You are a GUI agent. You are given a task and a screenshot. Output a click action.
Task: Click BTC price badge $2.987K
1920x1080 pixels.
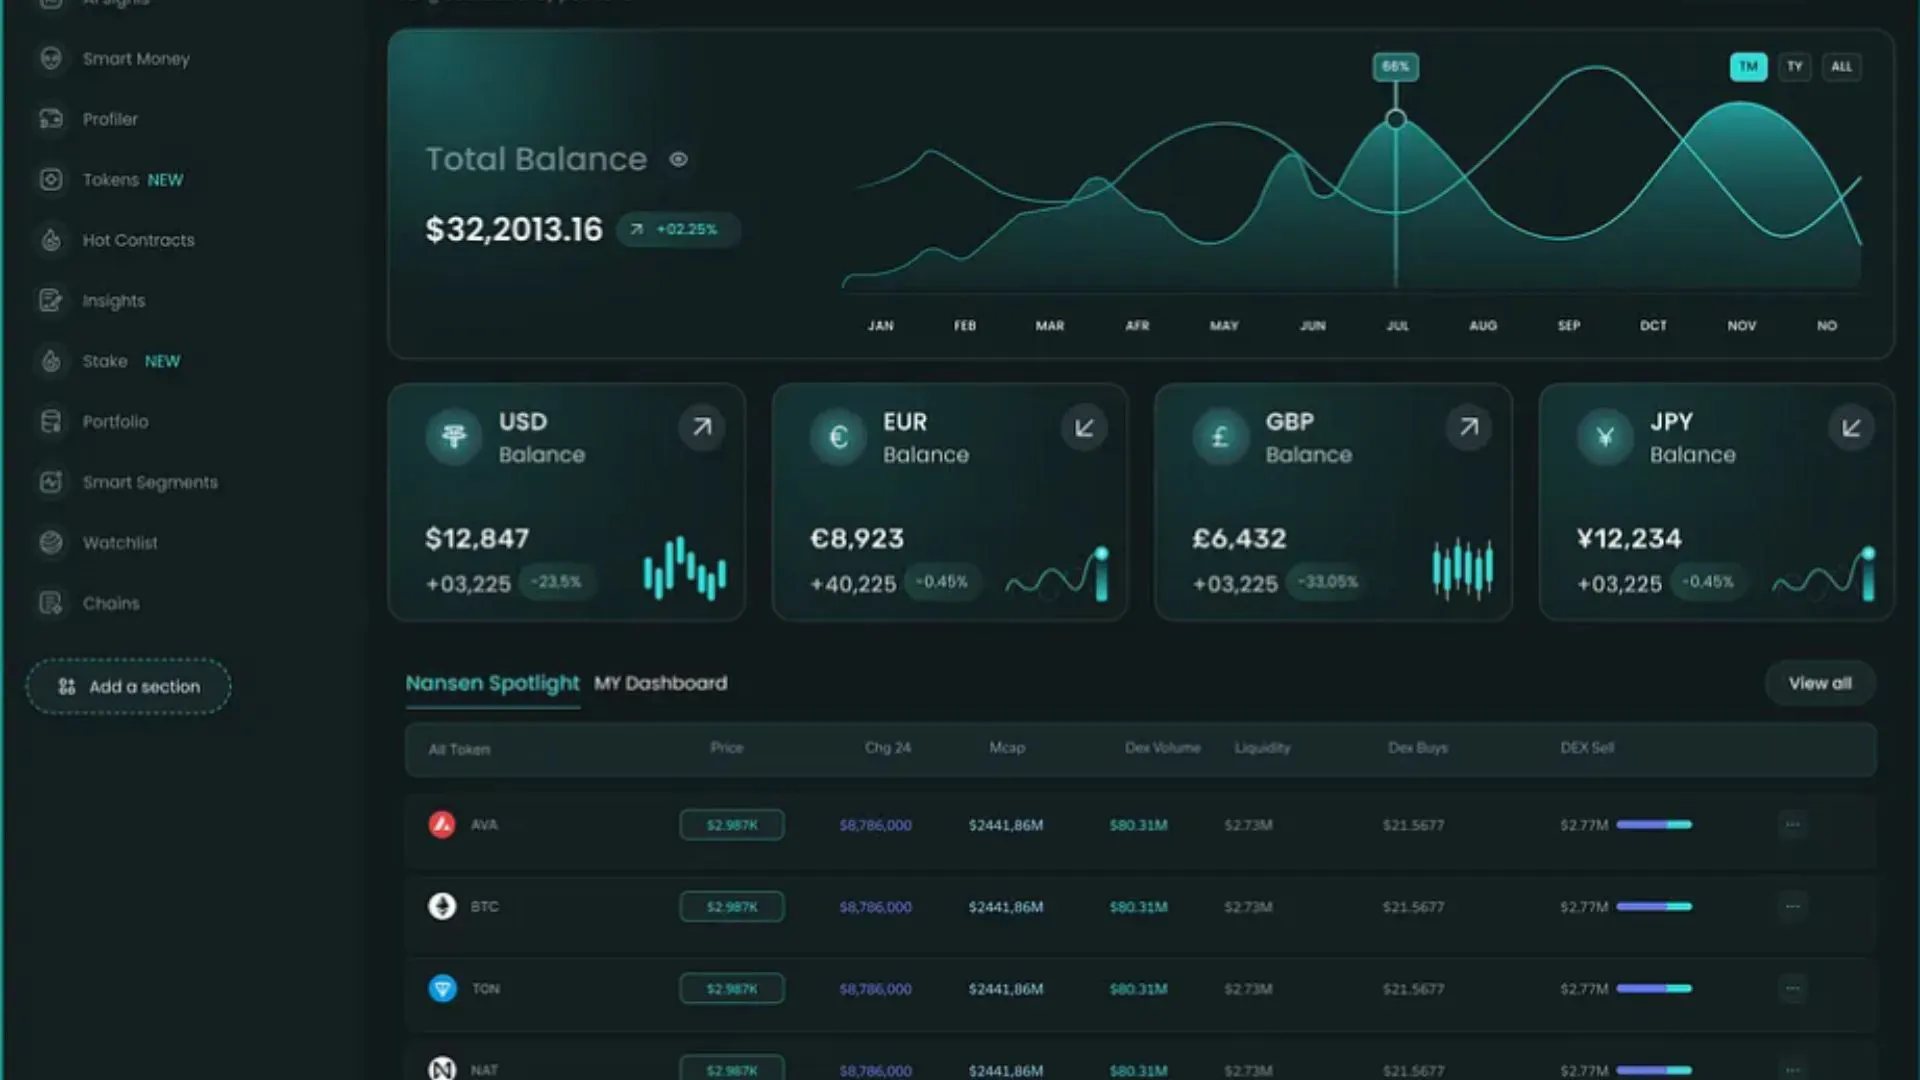pos(732,907)
